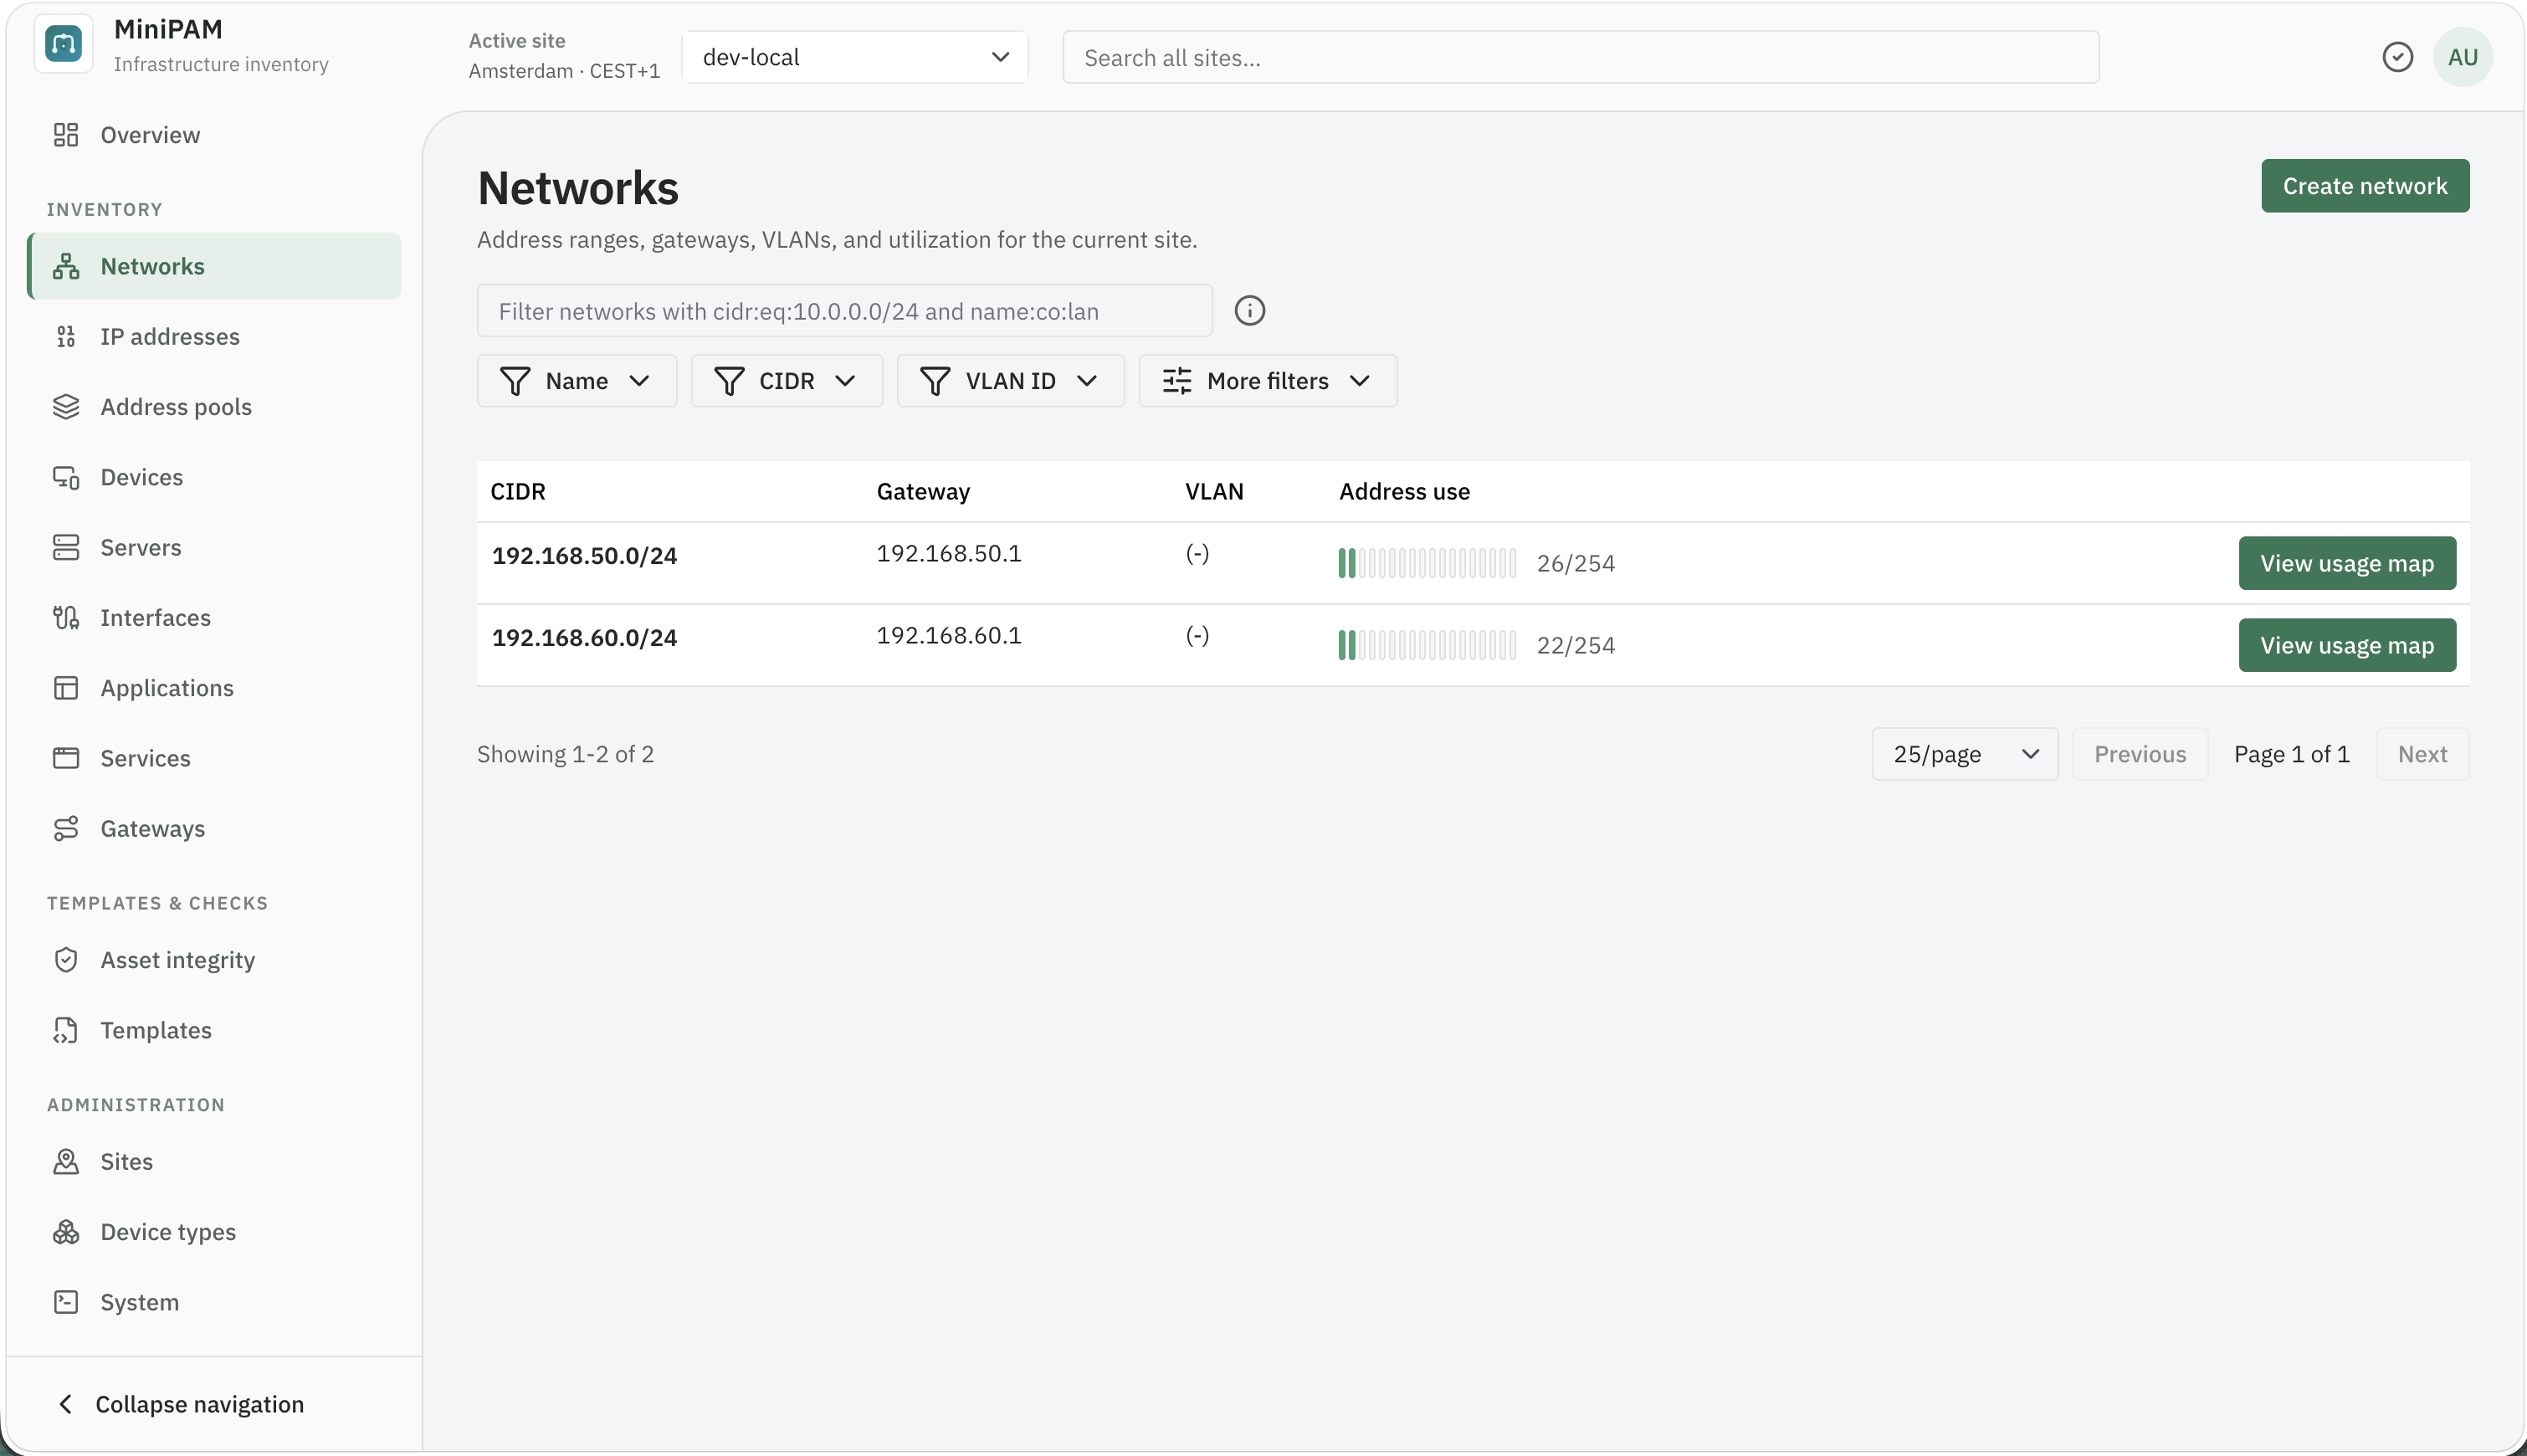Screen dimensions: 2527x1456
Task: Click the Create network button
Action: (2365, 186)
